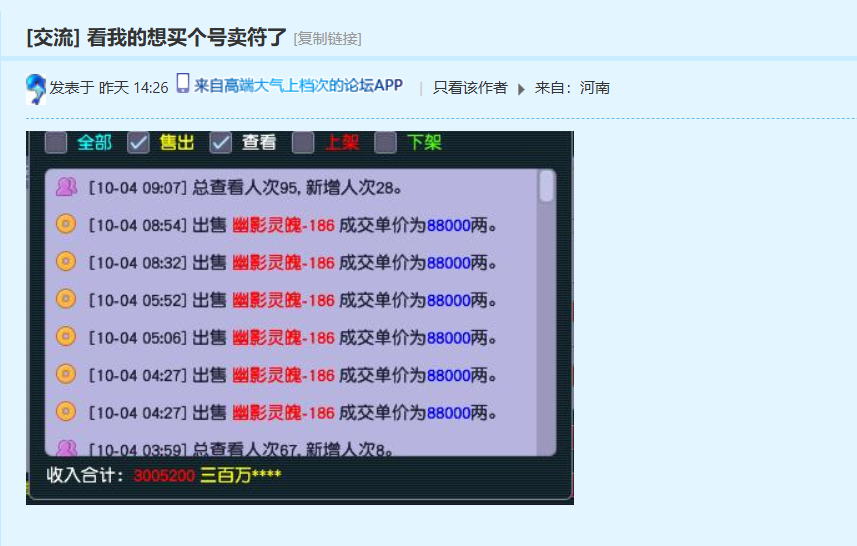Click the [10-04 05:06] 出售 幽影灵魄-186 entry
Viewport: 857px width, 546px height.
pos(292,337)
